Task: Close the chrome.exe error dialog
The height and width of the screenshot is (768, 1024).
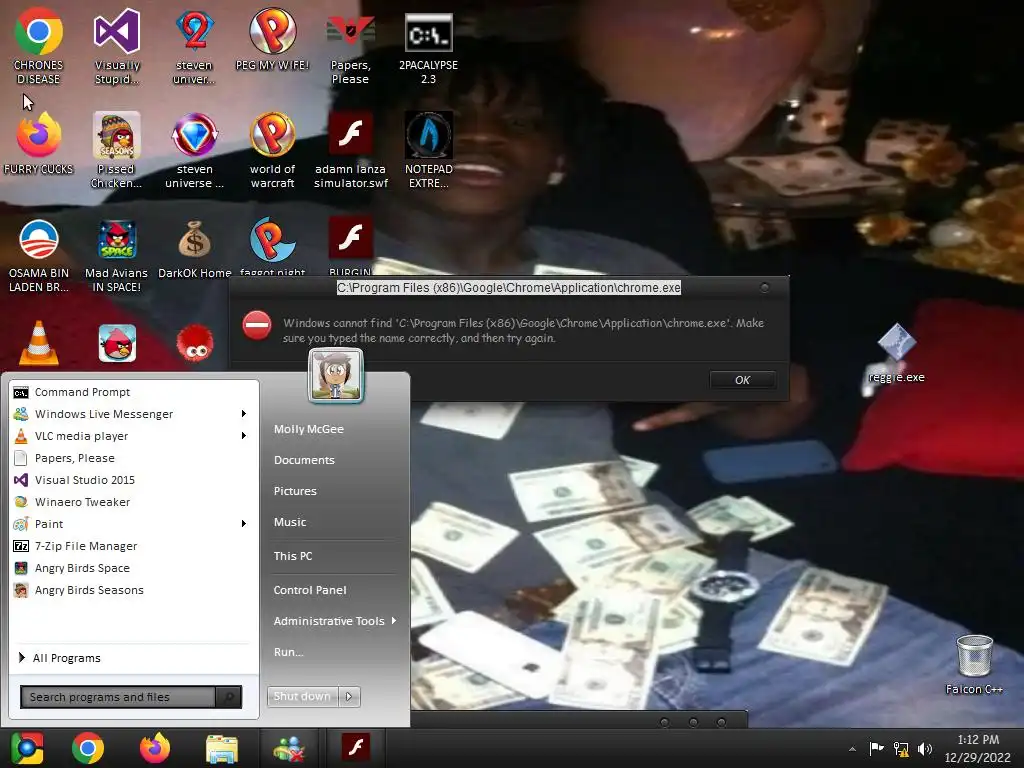Action: [765, 287]
